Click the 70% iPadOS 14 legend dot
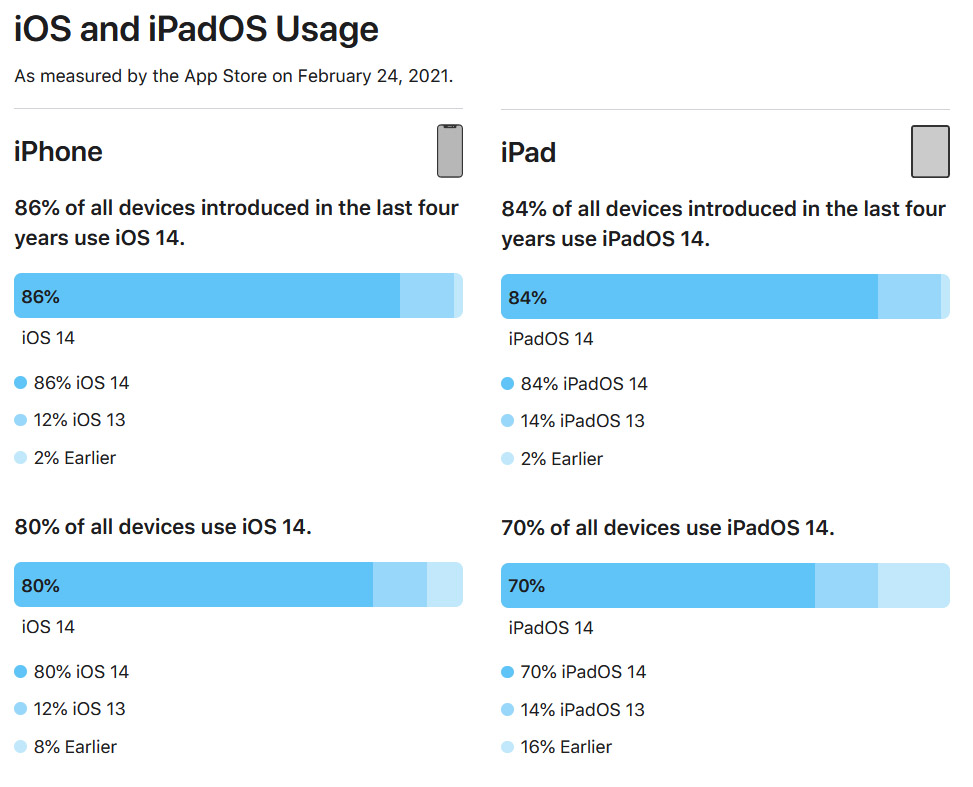The width and height of the screenshot is (973, 787). pyautogui.click(x=508, y=672)
